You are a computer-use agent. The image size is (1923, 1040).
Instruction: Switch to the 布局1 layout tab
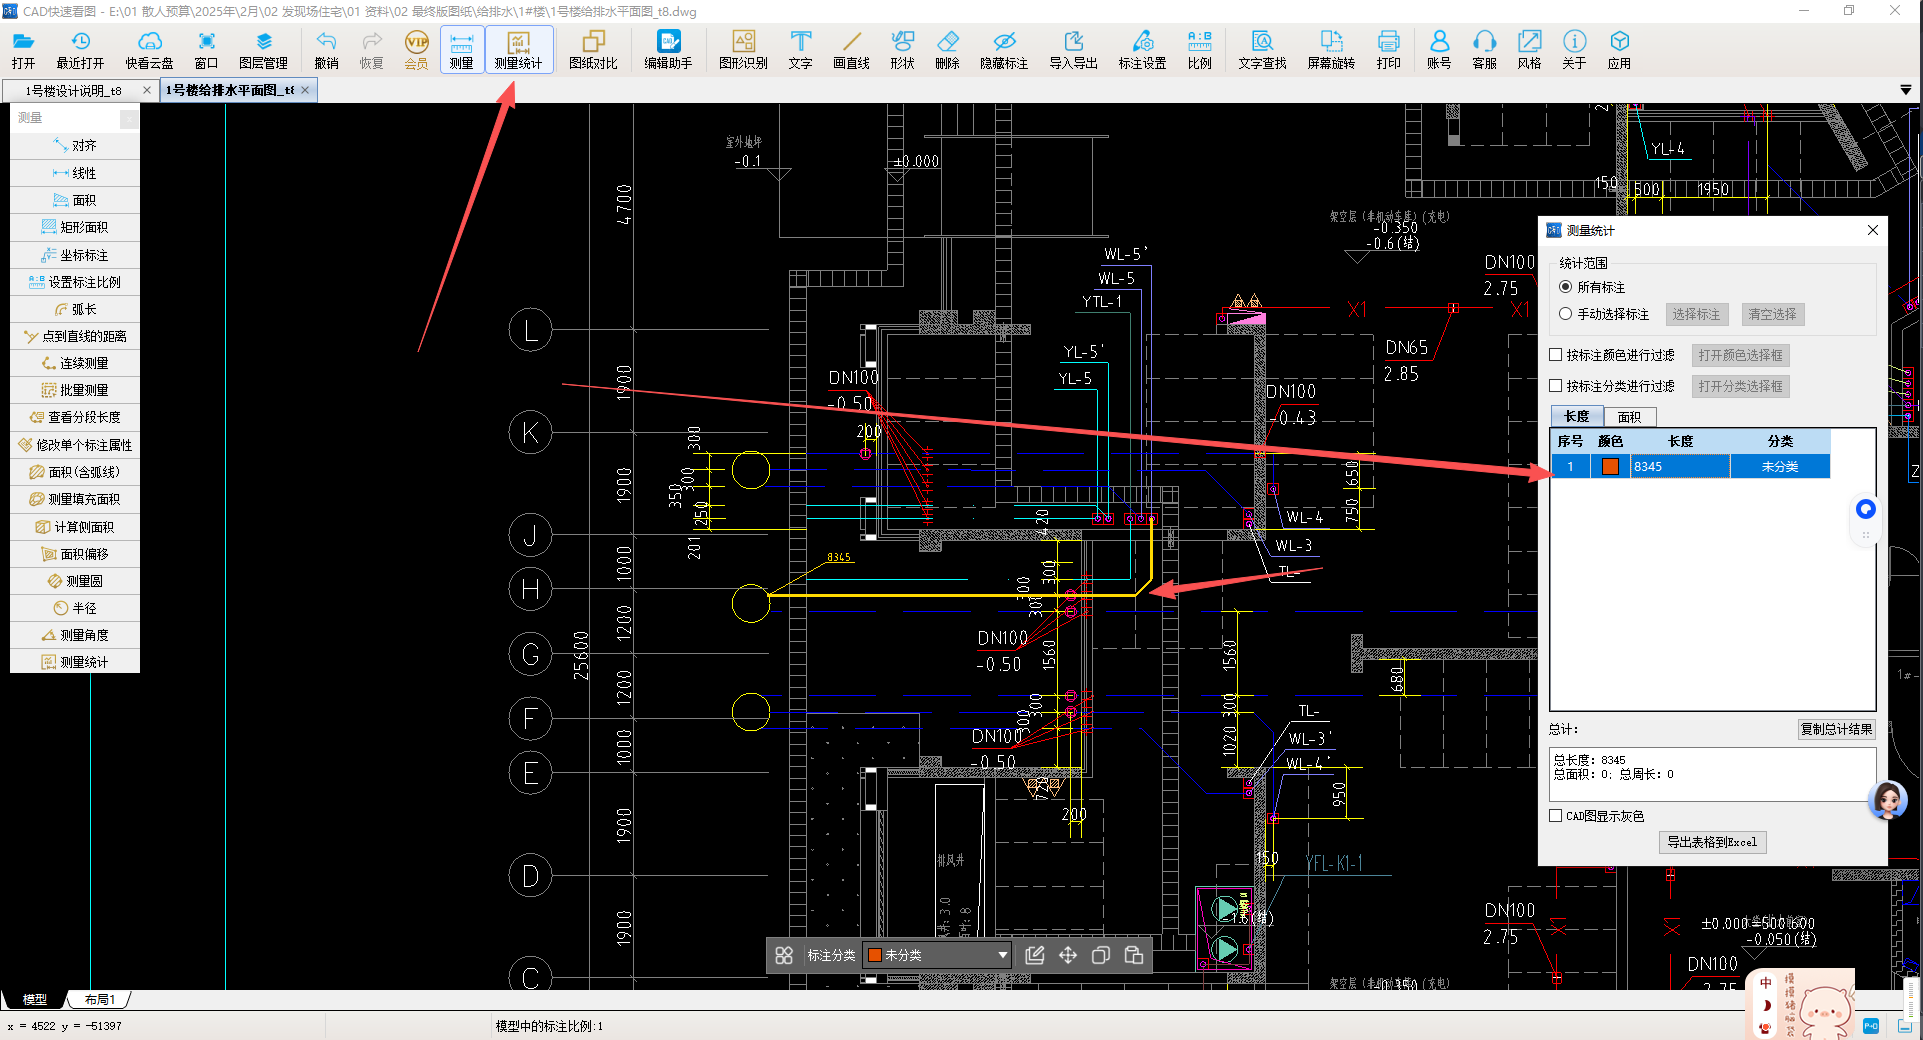99,999
